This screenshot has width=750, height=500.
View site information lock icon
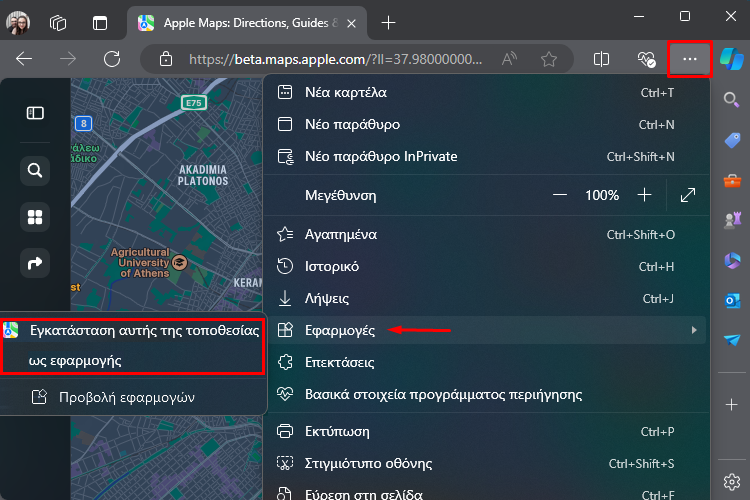[165, 59]
